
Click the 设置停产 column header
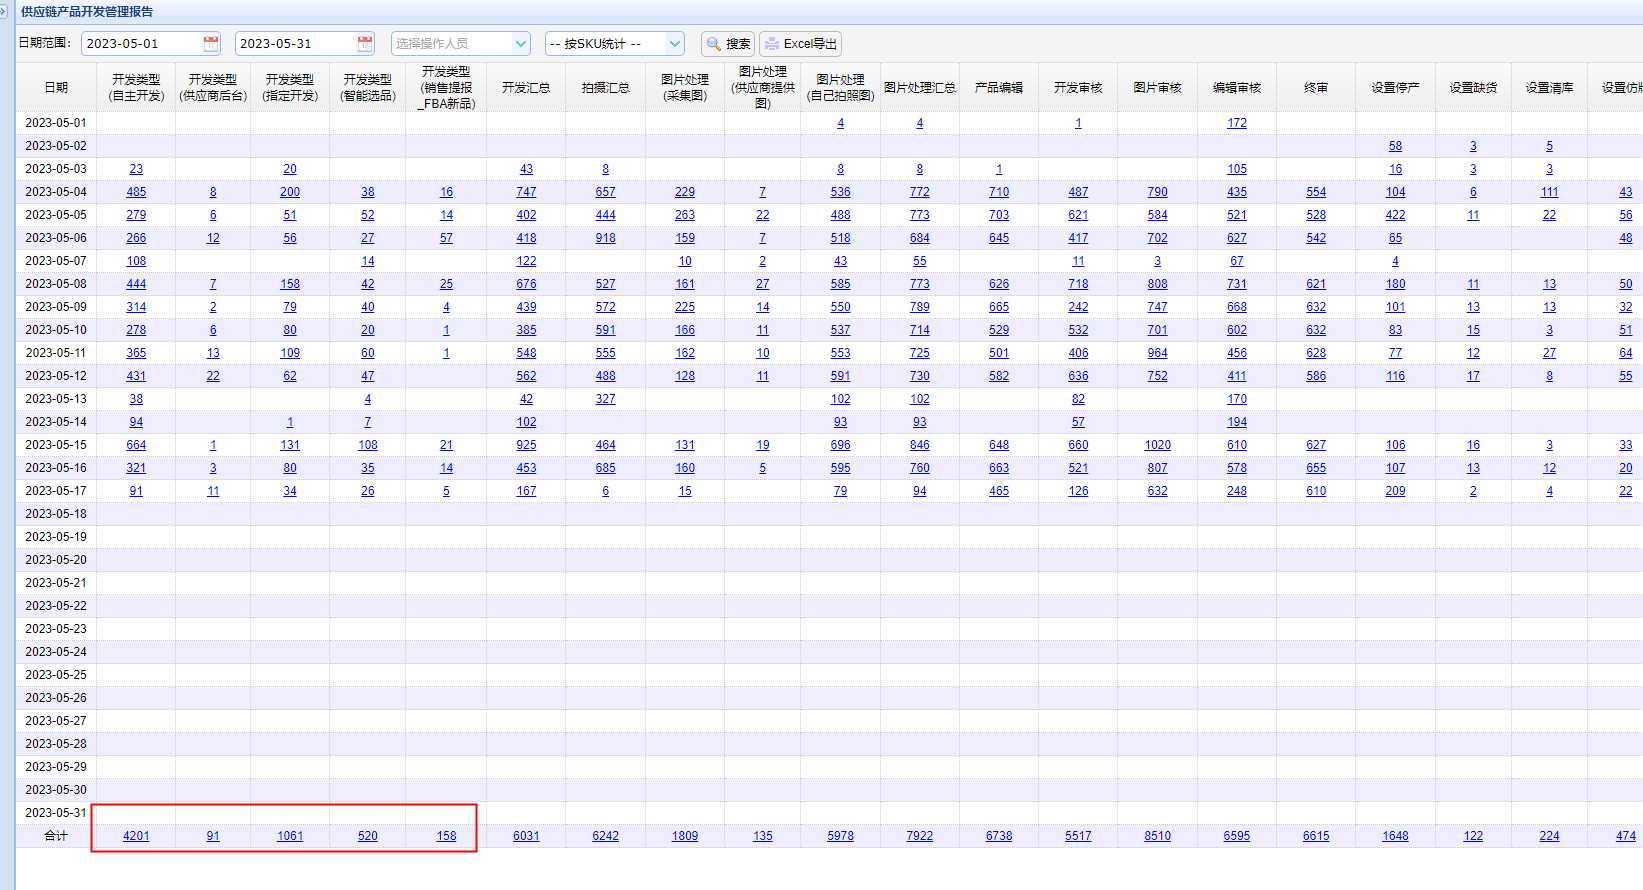coord(1395,87)
